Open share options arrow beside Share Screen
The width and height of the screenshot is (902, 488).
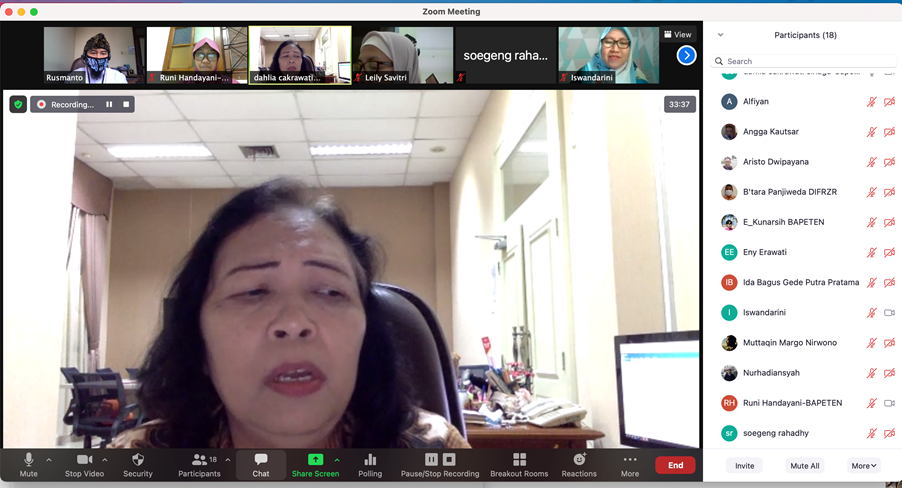click(x=337, y=460)
